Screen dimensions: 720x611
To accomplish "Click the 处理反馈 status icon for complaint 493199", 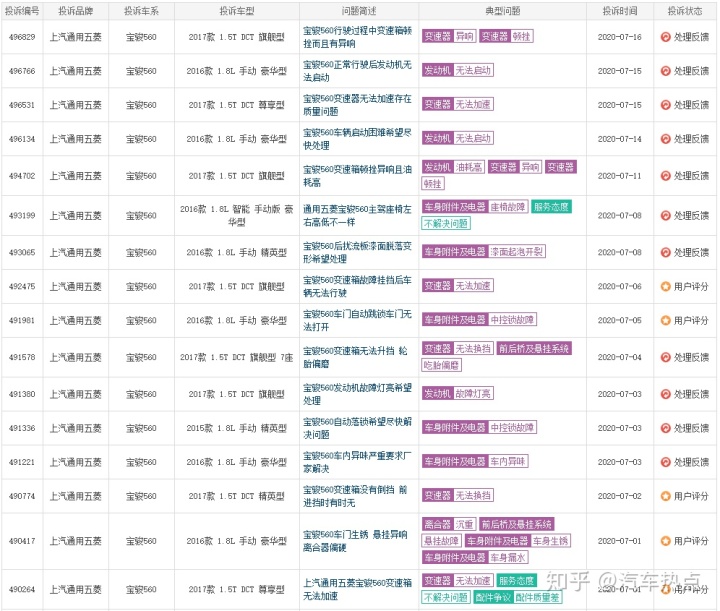I will (665, 216).
